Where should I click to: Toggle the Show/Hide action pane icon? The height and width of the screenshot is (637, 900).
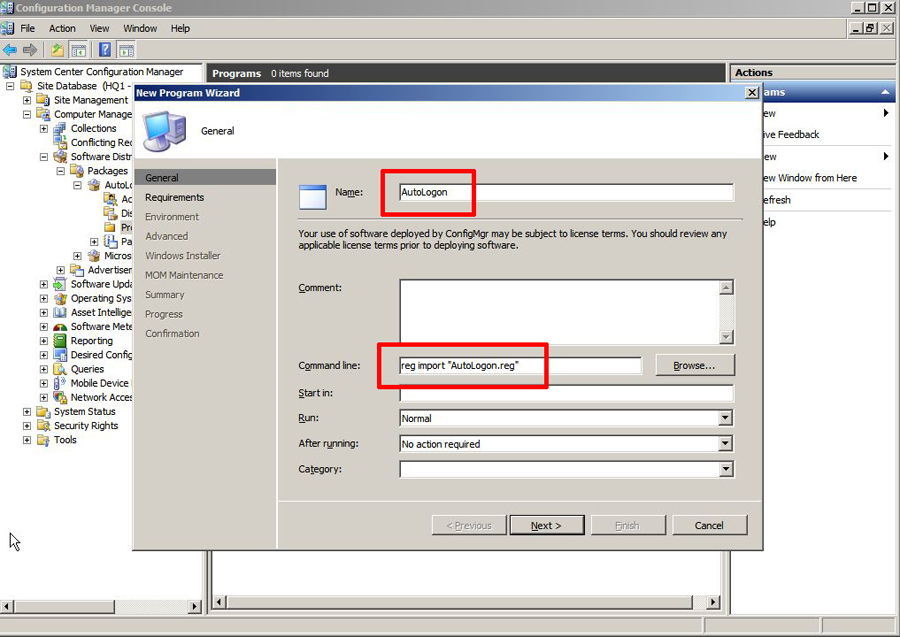click(x=126, y=50)
